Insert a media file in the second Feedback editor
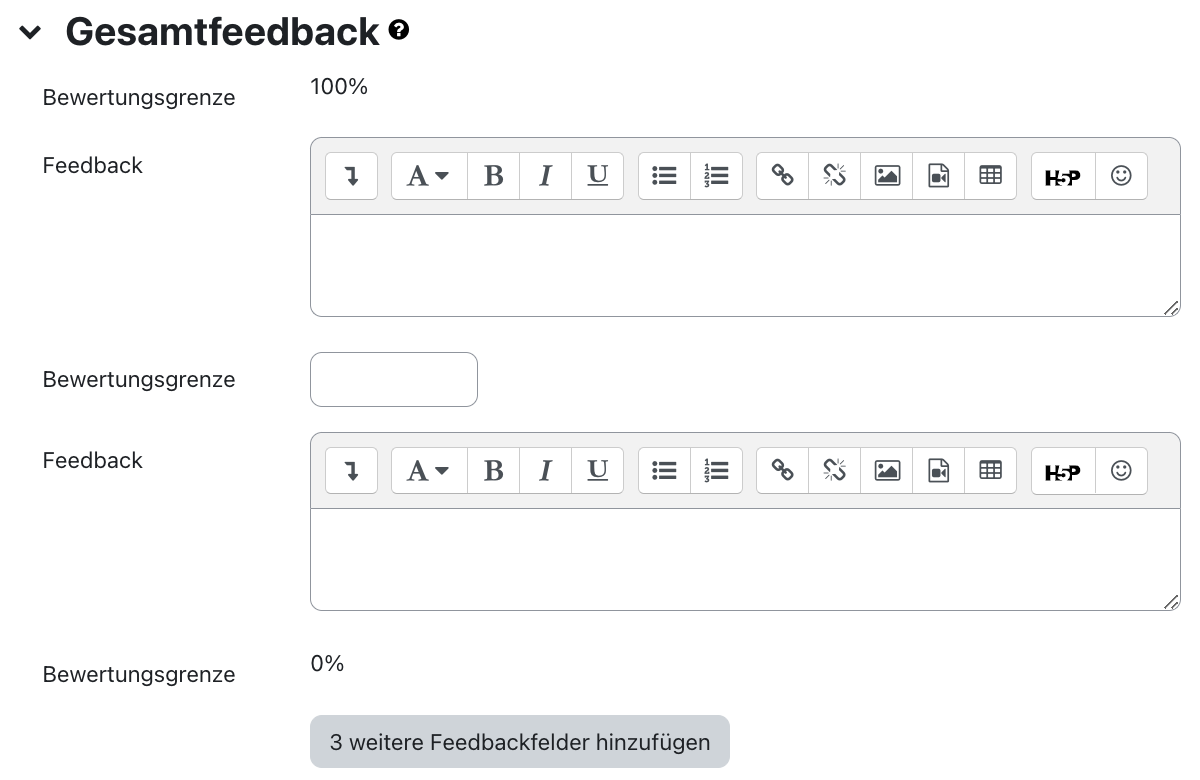 click(938, 470)
